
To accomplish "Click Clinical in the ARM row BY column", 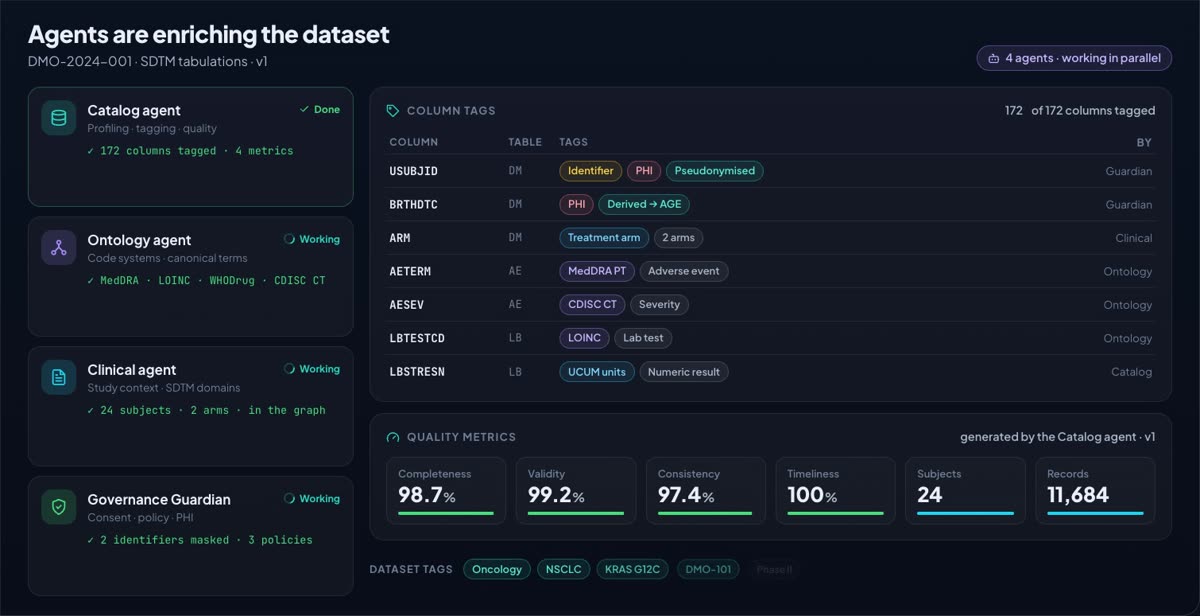I will [x=1133, y=238].
